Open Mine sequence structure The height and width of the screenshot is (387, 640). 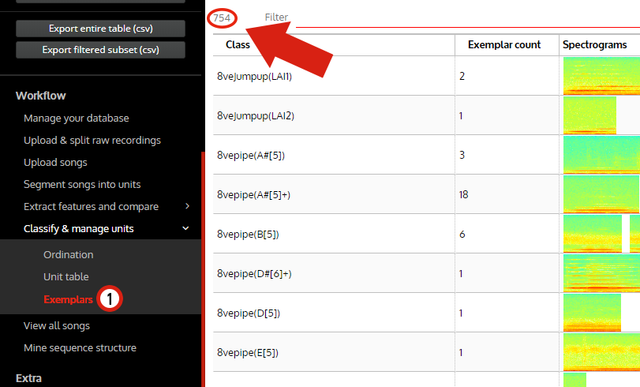tap(80, 348)
